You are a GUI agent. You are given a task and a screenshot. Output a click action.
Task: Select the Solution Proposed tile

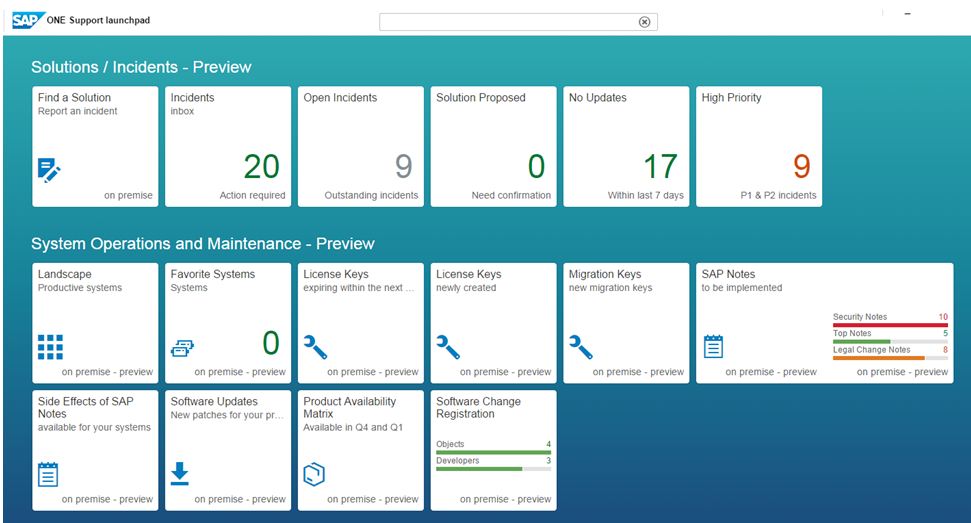click(x=493, y=146)
